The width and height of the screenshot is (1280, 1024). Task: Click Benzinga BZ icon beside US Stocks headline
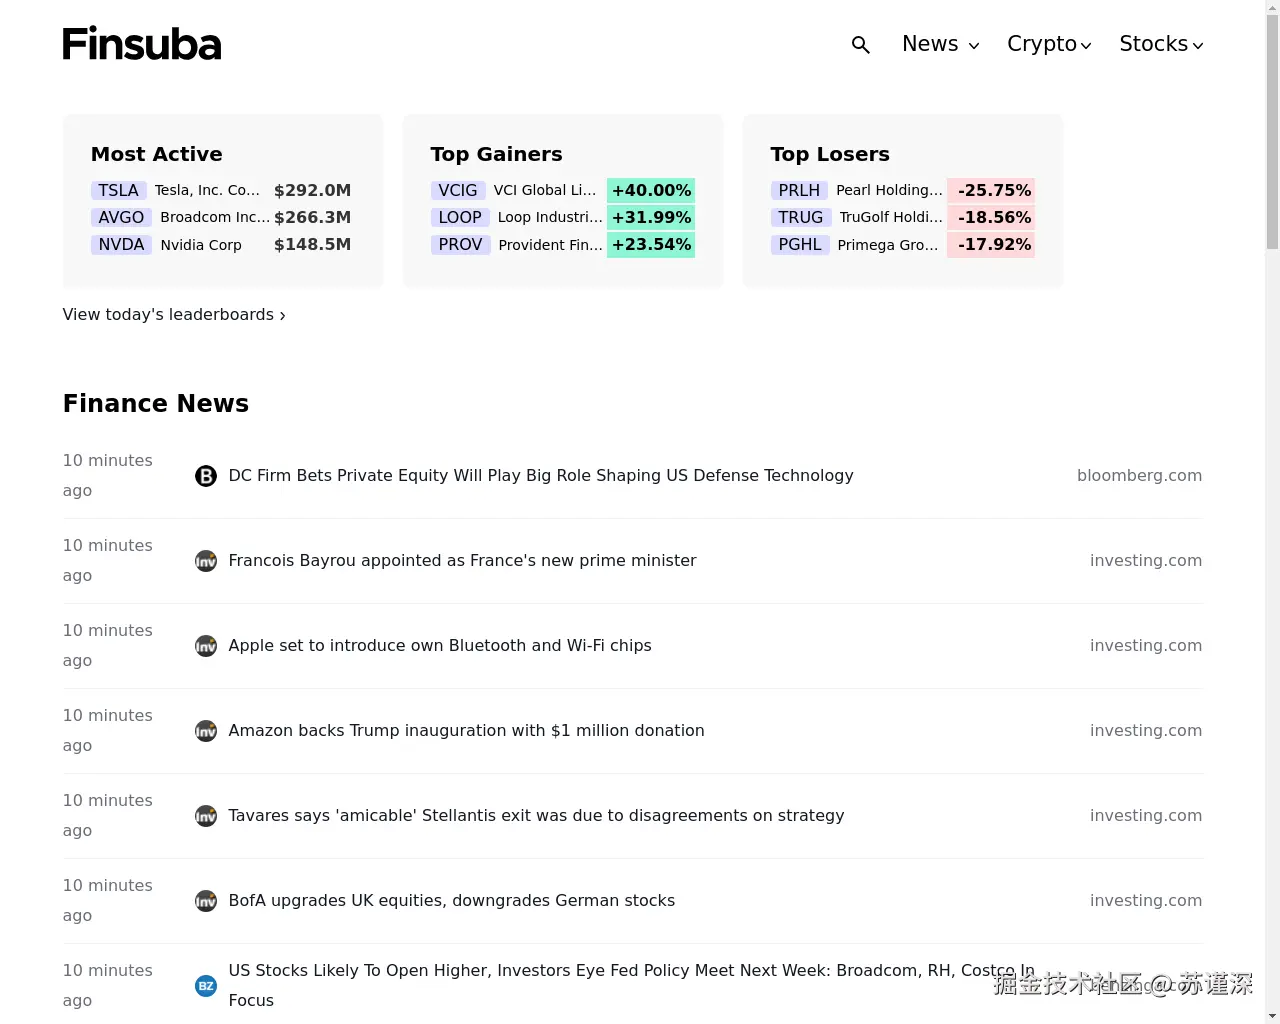point(206,986)
